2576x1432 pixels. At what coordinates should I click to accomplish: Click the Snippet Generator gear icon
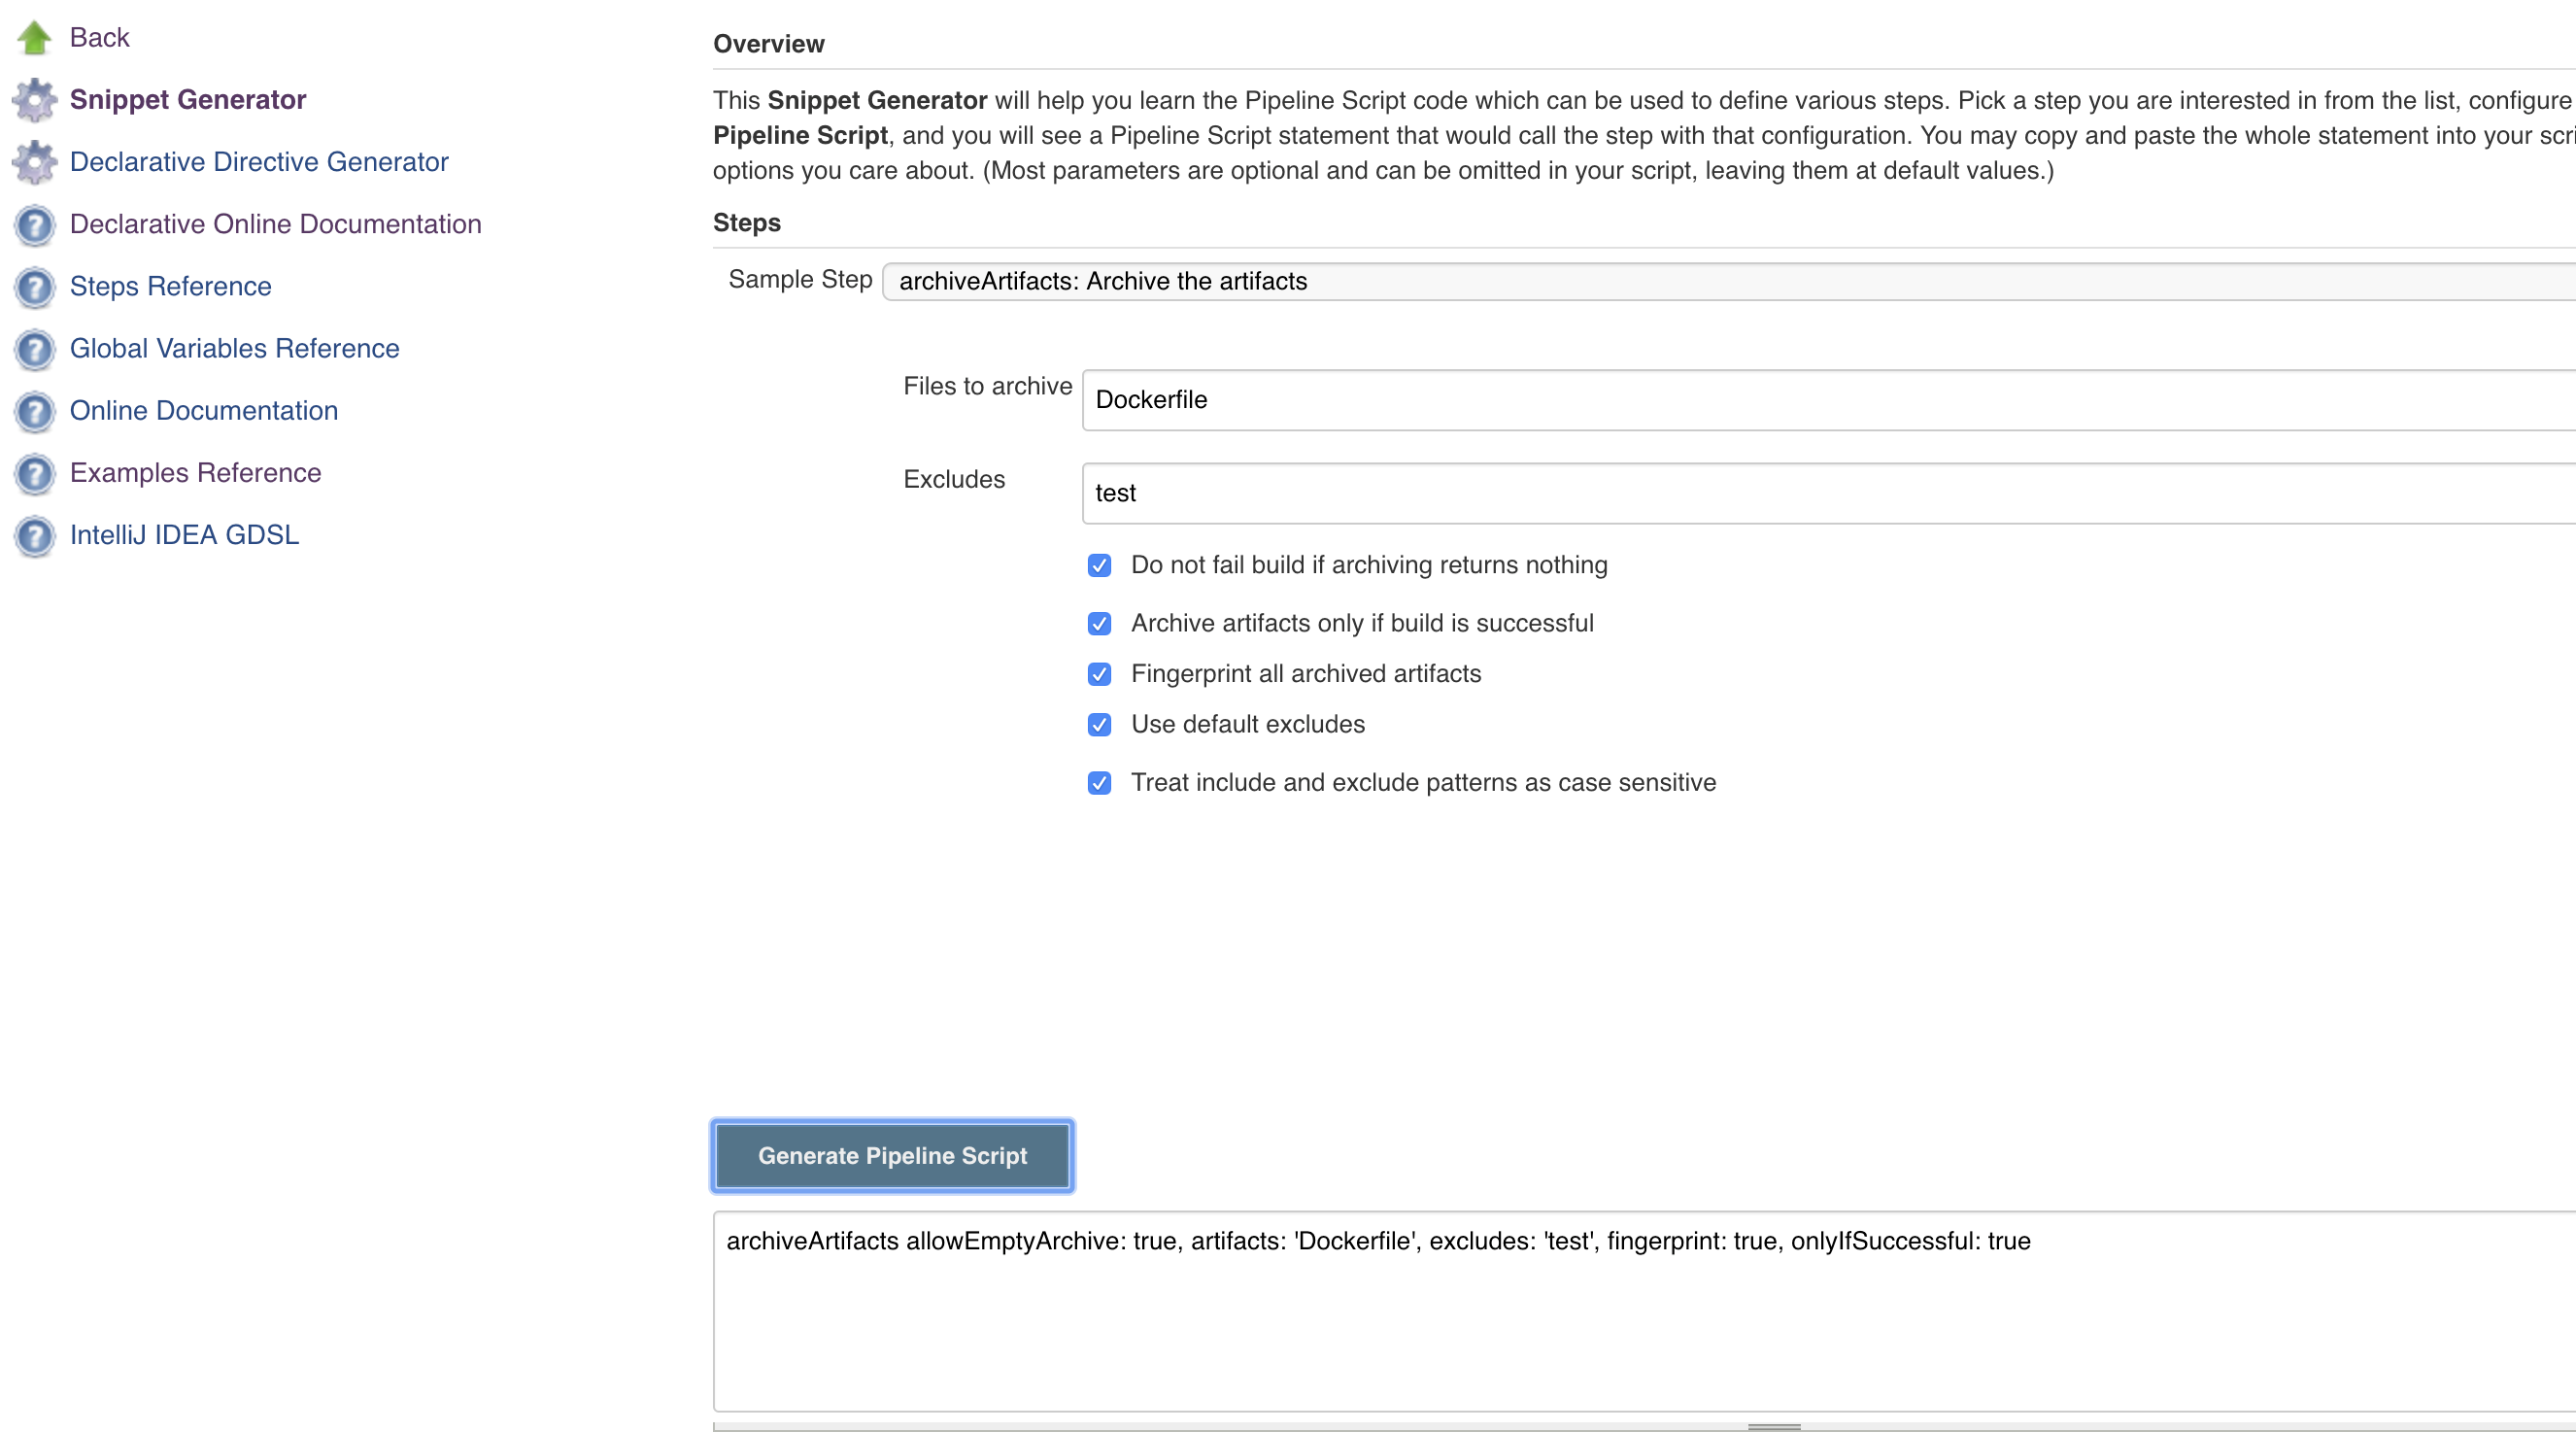(34, 100)
